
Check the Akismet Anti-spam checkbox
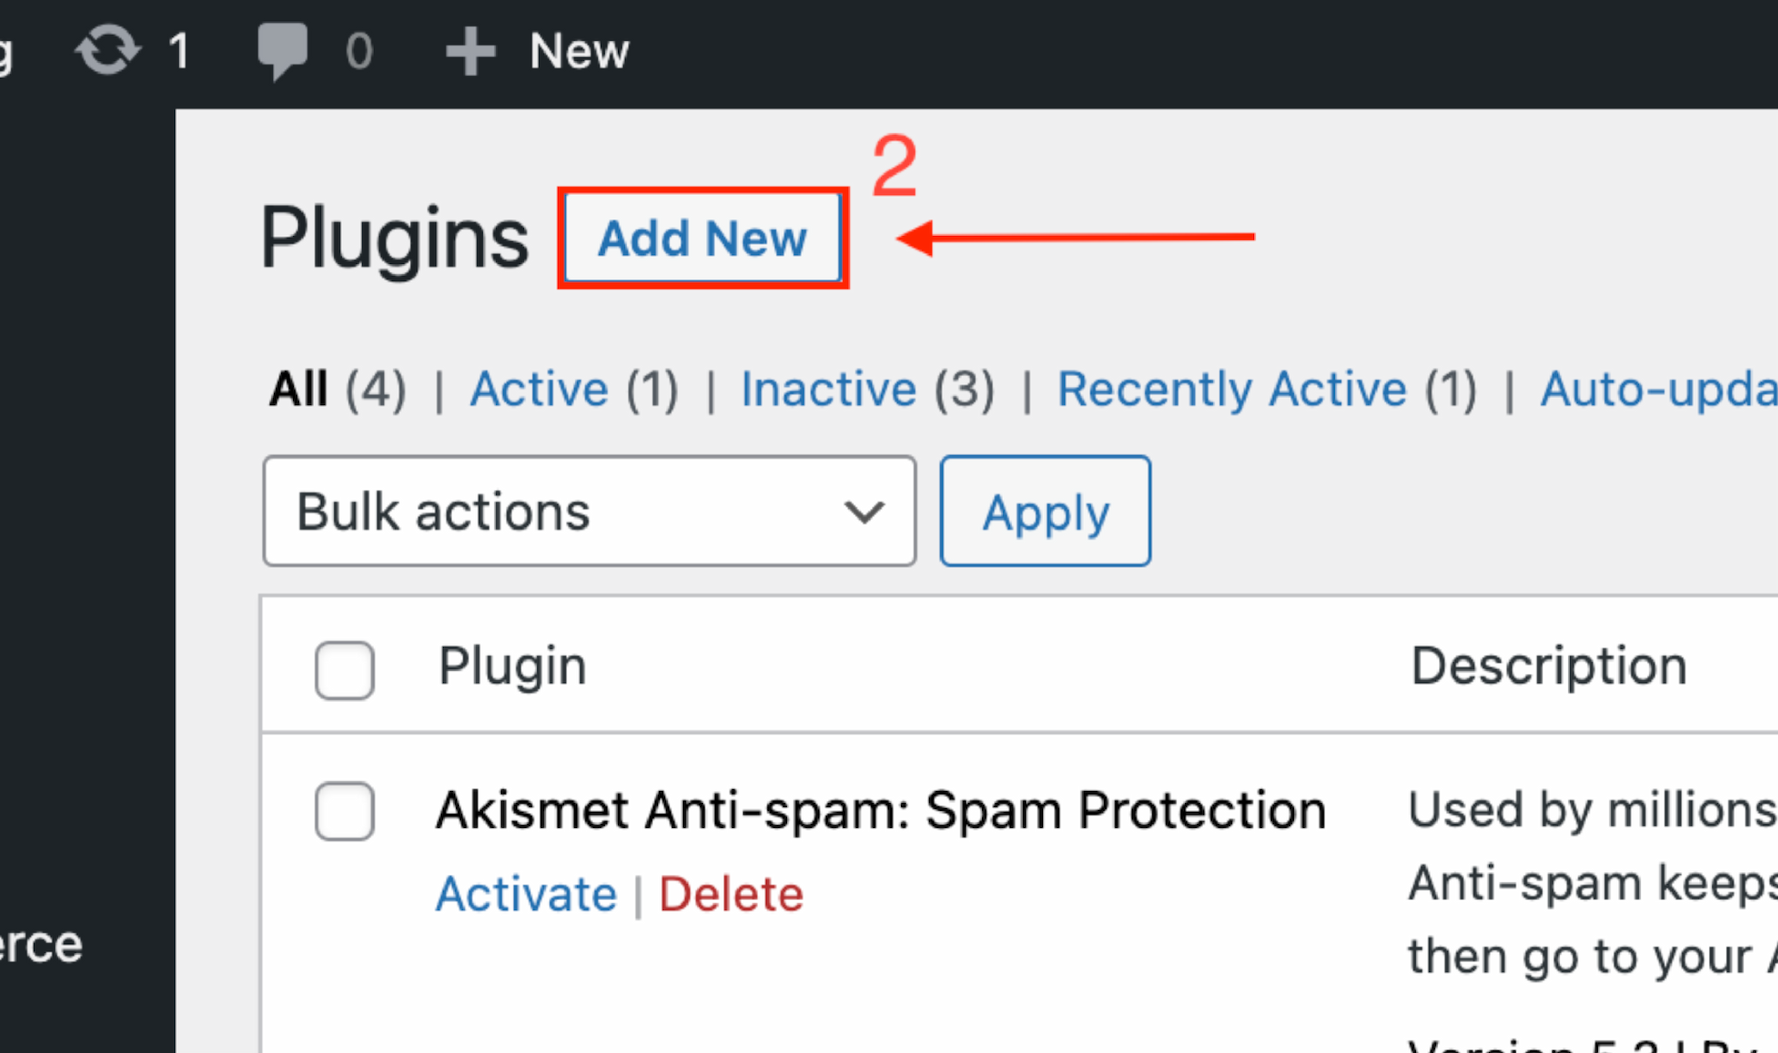click(345, 811)
